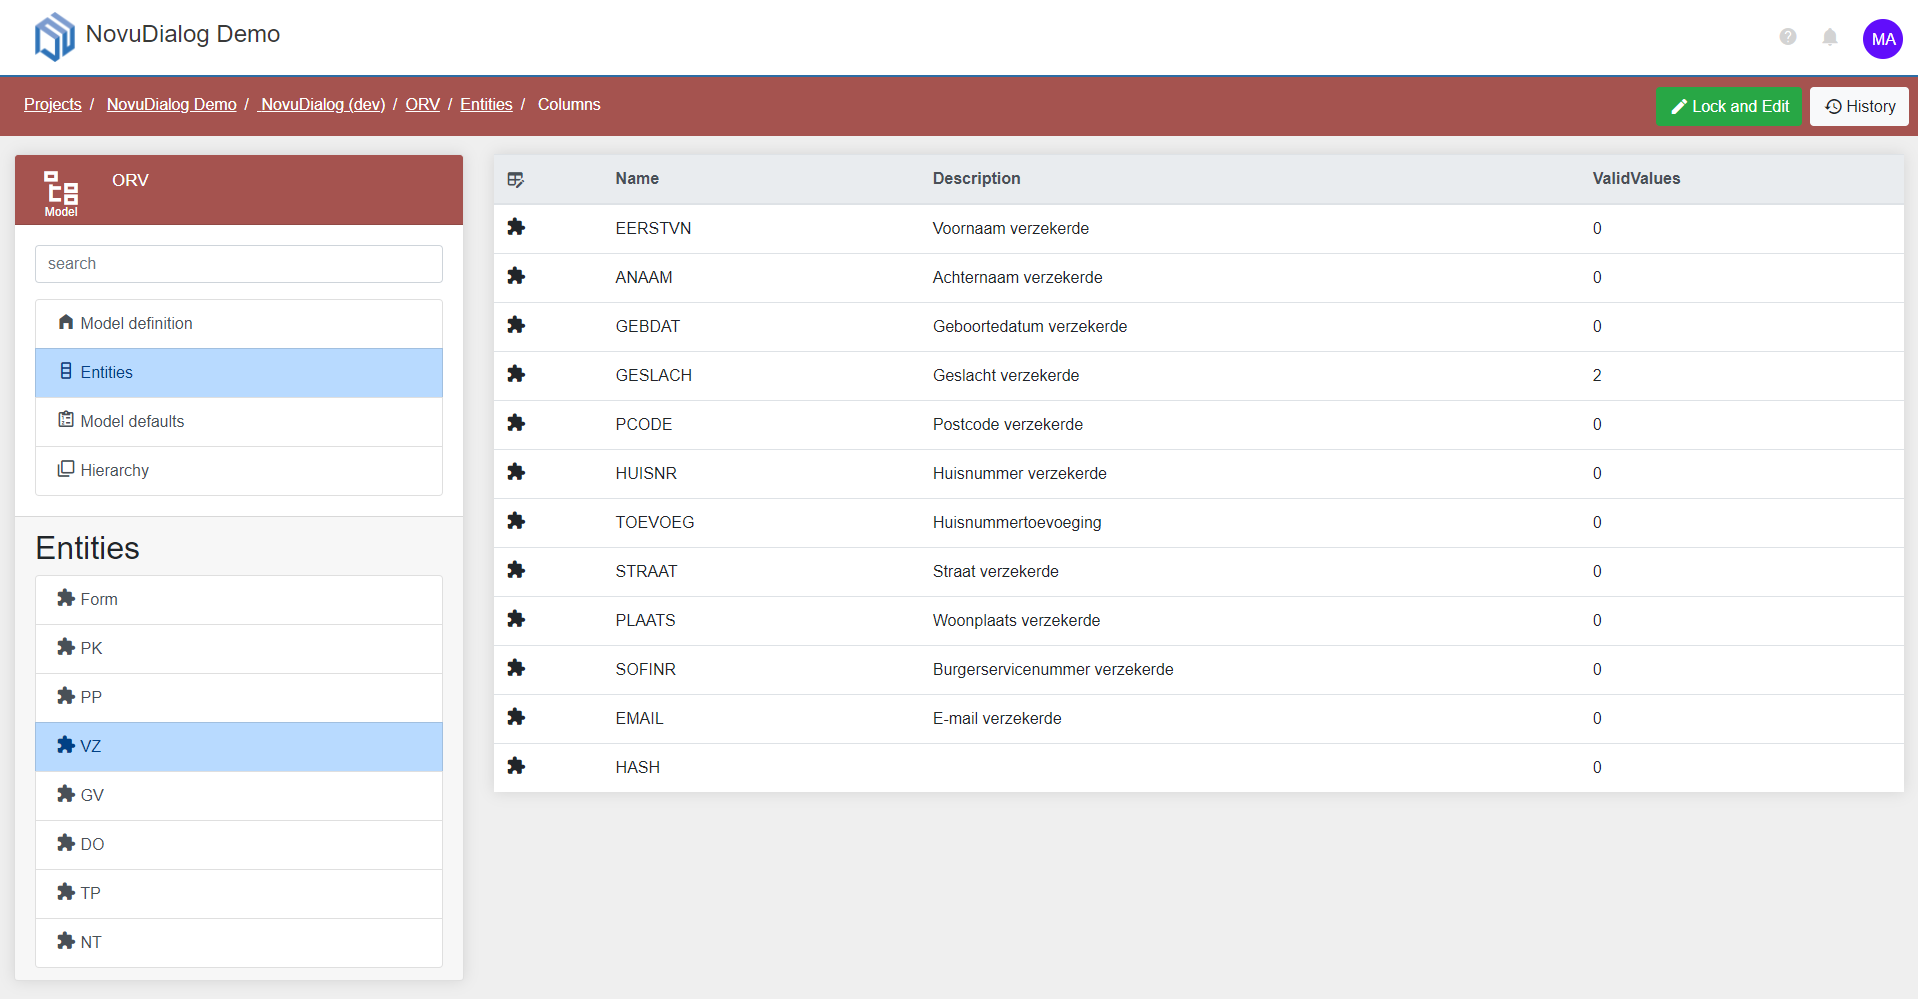Click the puzzle icon beside Form entity

tap(66, 598)
